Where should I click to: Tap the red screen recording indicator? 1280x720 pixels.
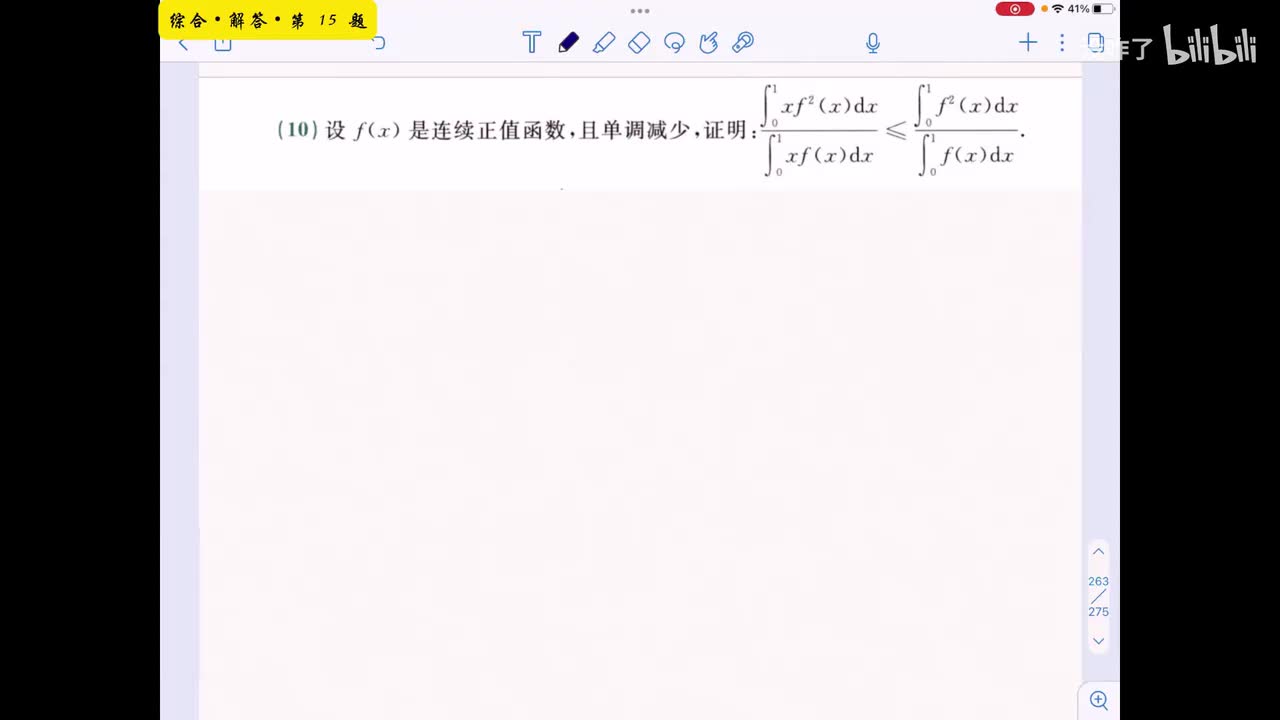click(1015, 9)
